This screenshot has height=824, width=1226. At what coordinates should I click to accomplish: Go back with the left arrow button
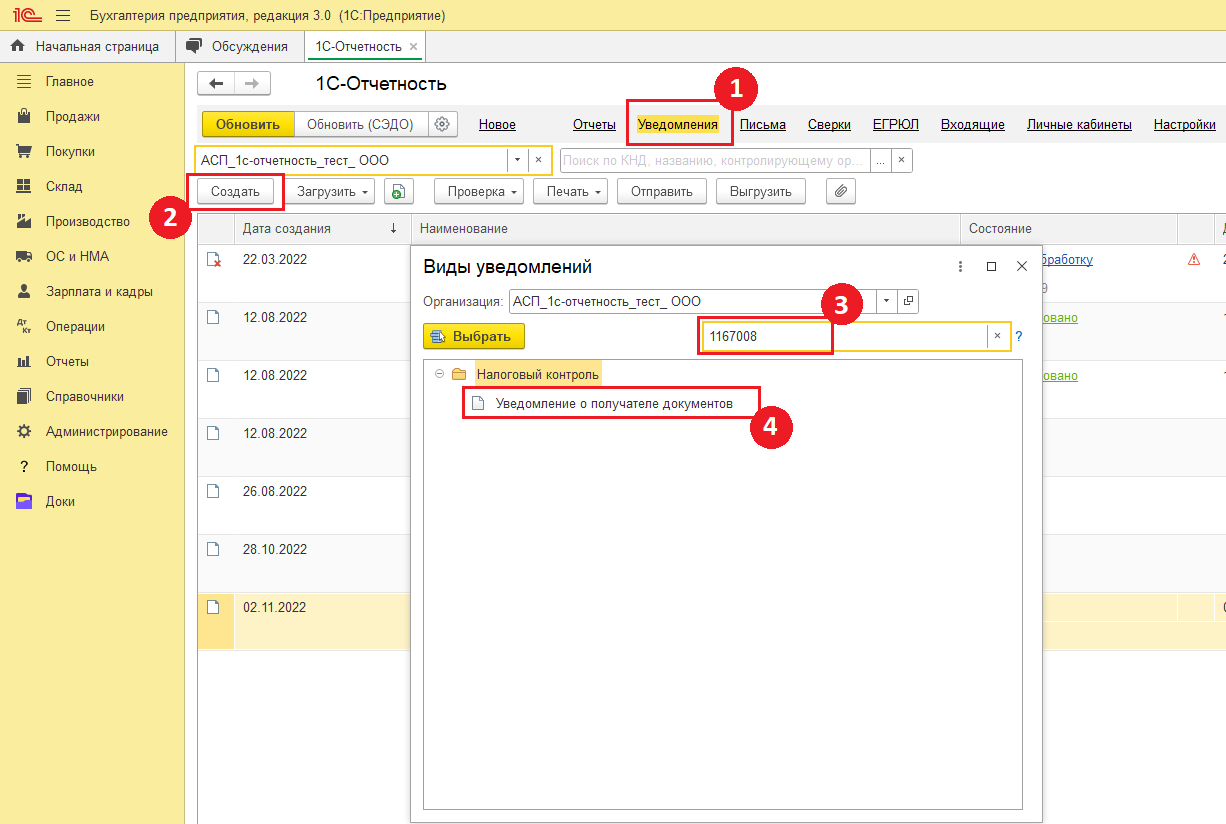216,84
